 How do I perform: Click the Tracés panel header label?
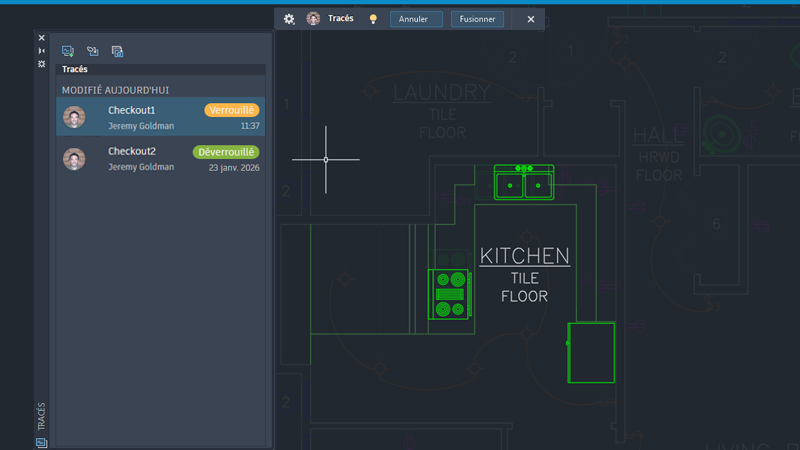74,69
